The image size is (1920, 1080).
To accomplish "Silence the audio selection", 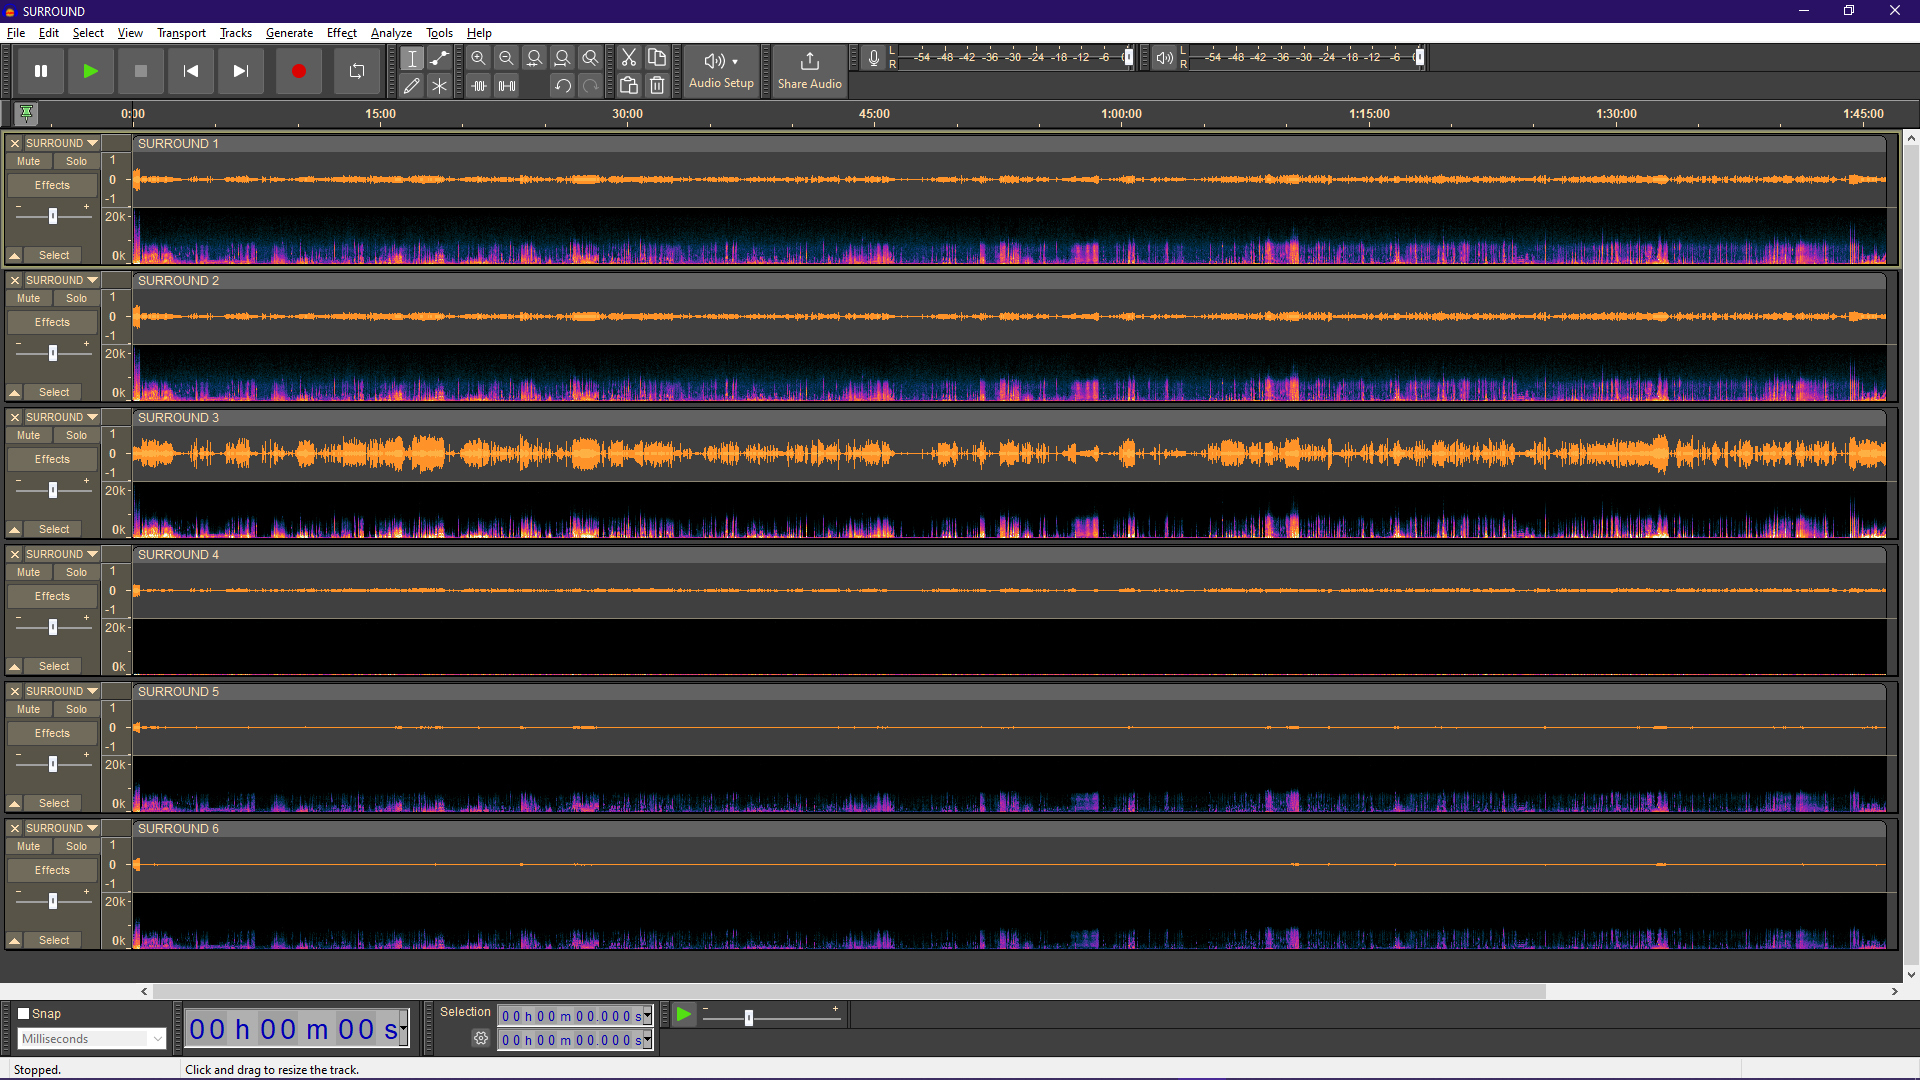I will 507,86.
